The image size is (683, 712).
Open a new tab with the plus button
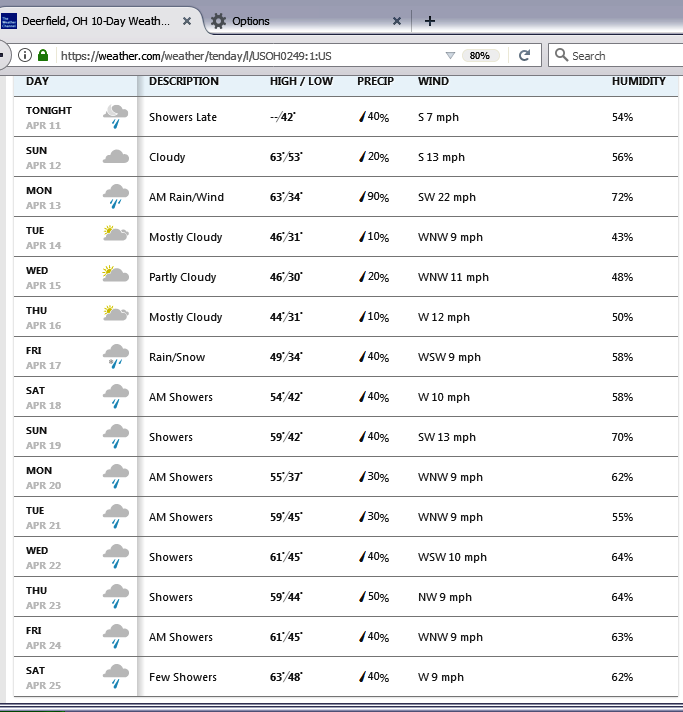[430, 21]
